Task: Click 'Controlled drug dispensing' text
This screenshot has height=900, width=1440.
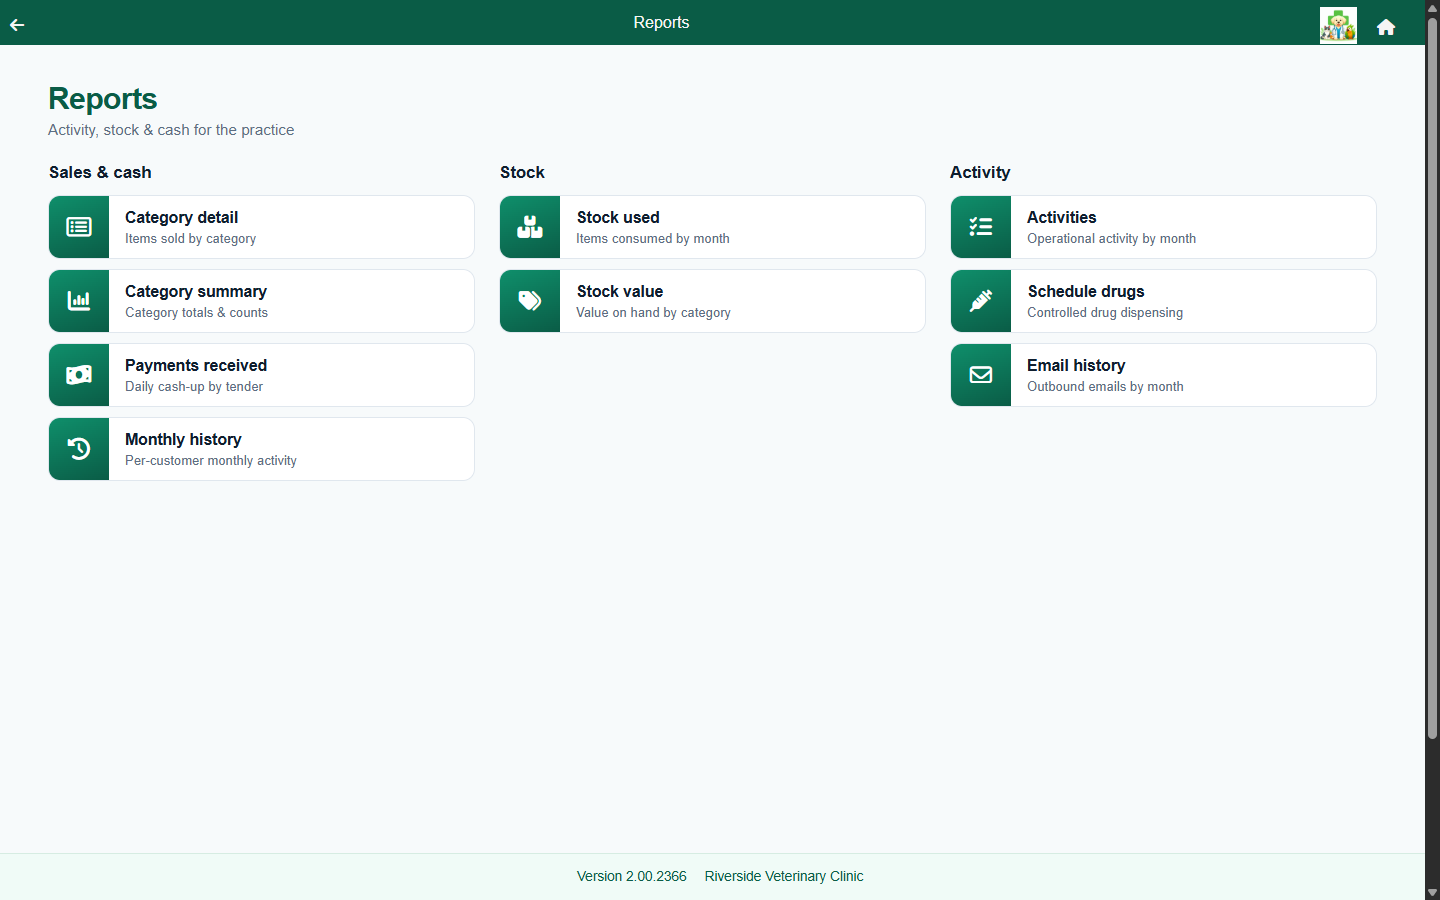Action: click(x=1105, y=313)
